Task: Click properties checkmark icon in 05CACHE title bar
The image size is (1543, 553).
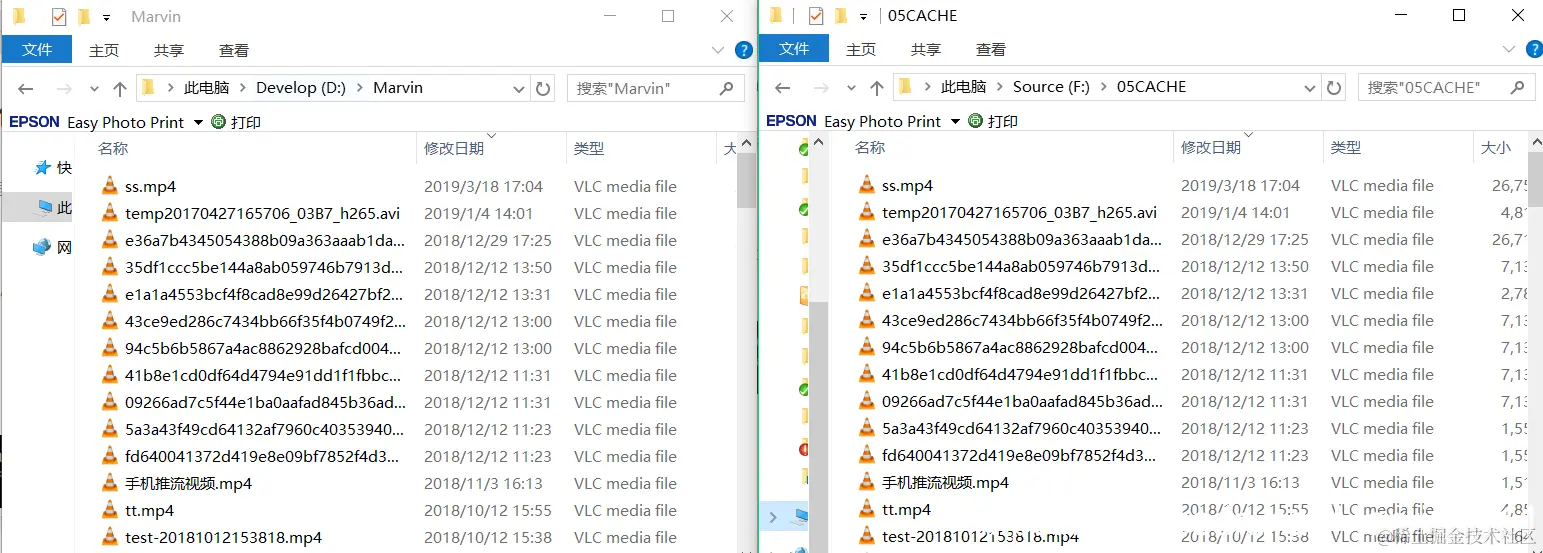Action: [x=815, y=16]
